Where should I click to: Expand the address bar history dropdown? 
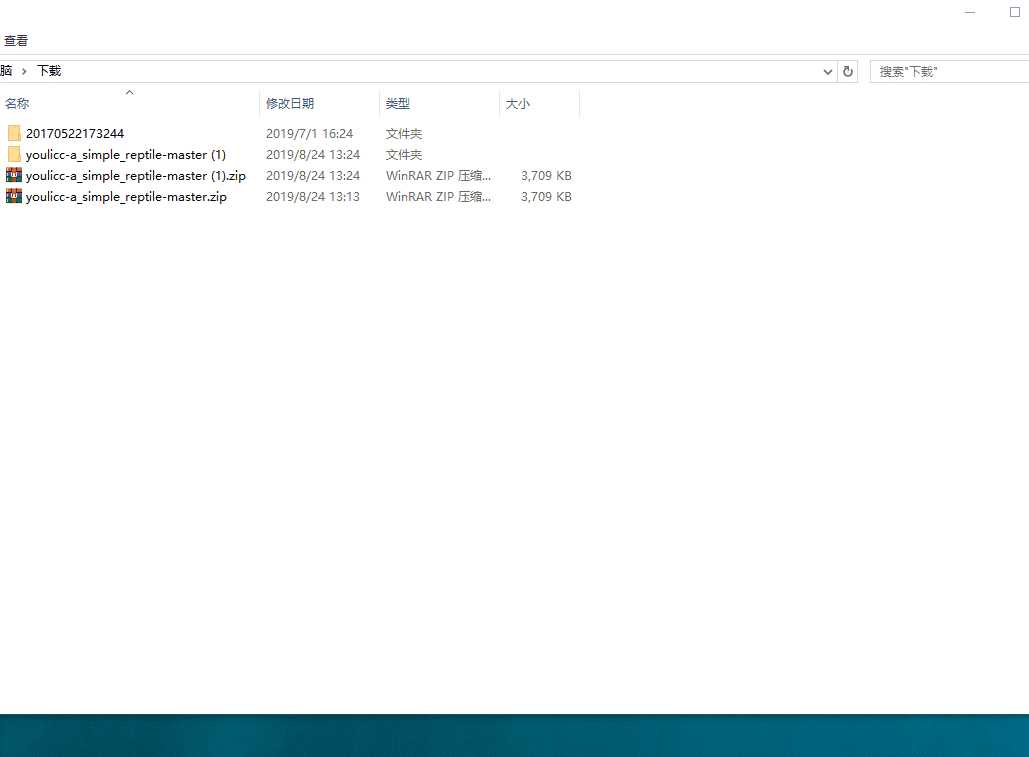828,72
